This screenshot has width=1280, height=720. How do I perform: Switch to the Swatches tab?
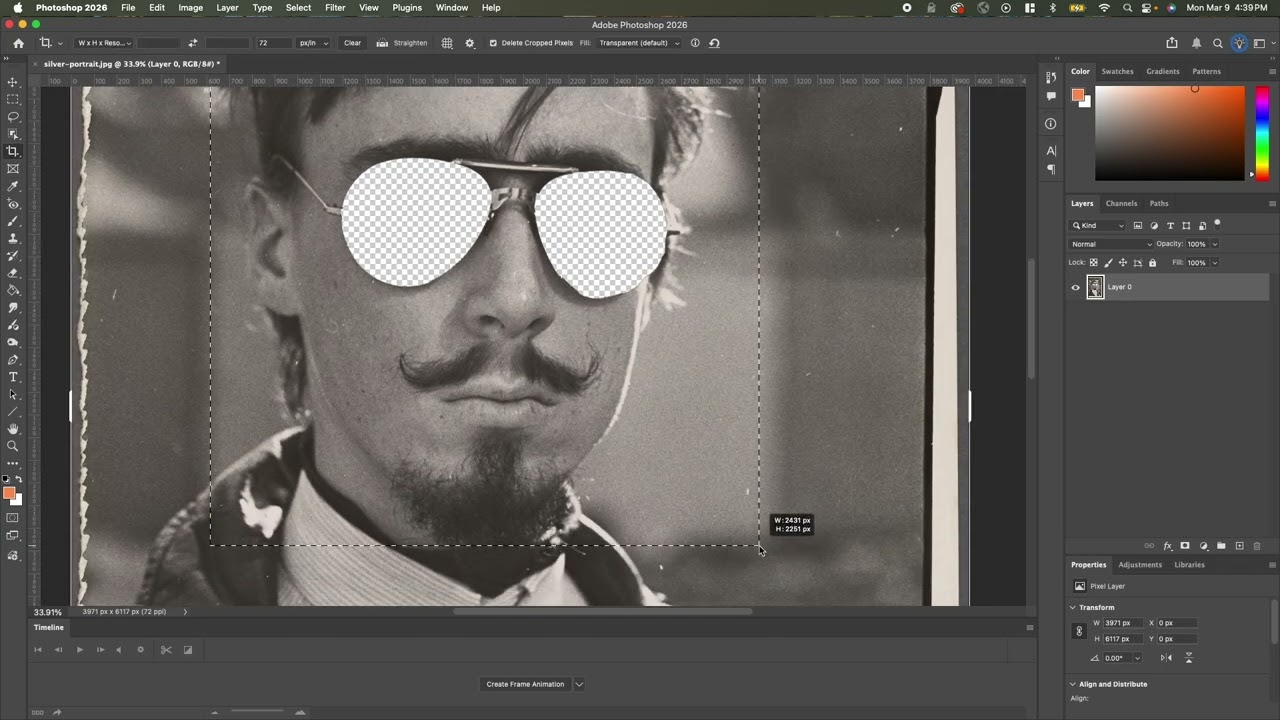pyautogui.click(x=1117, y=71)
